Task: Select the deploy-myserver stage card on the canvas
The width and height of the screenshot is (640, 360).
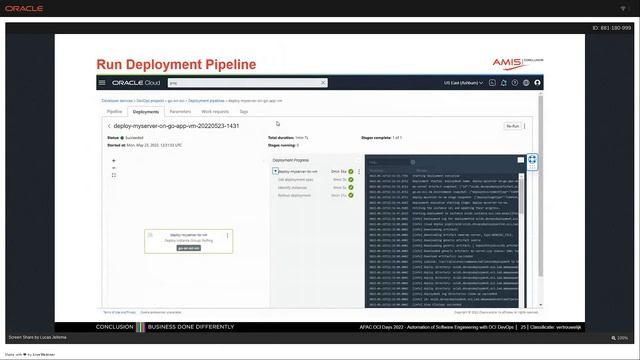Action: (189, 241)
